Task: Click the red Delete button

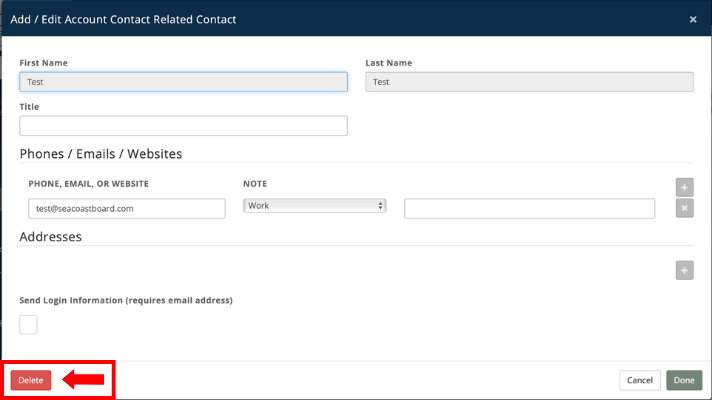Action: [30, 380]
